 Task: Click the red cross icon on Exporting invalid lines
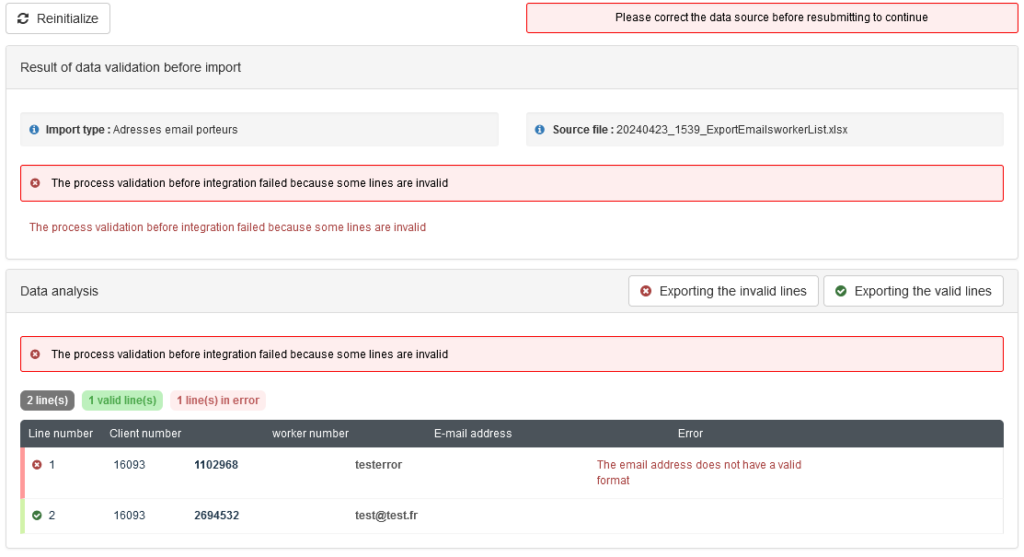coord(645,291)
